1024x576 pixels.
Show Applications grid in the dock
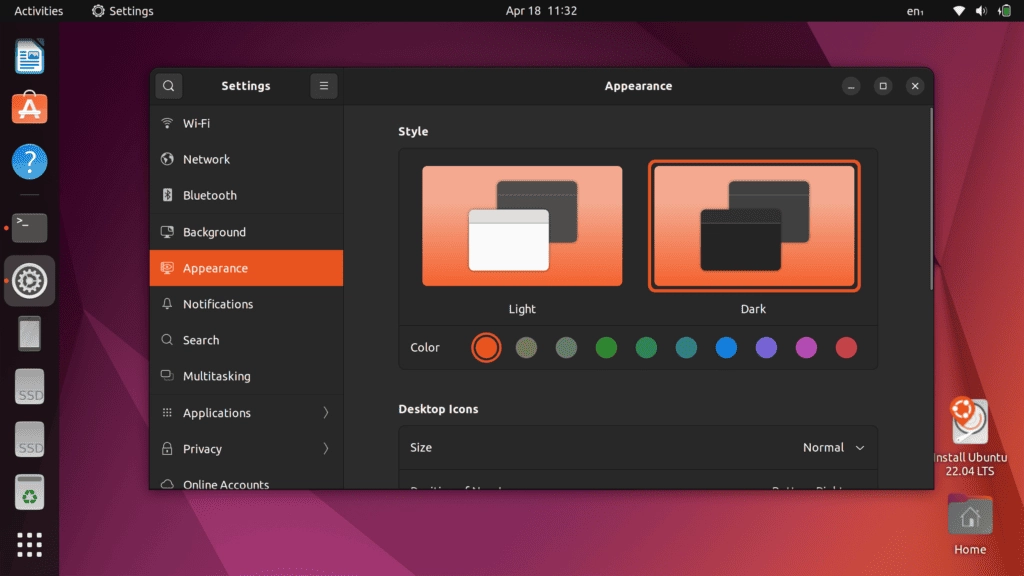point(29,545)
